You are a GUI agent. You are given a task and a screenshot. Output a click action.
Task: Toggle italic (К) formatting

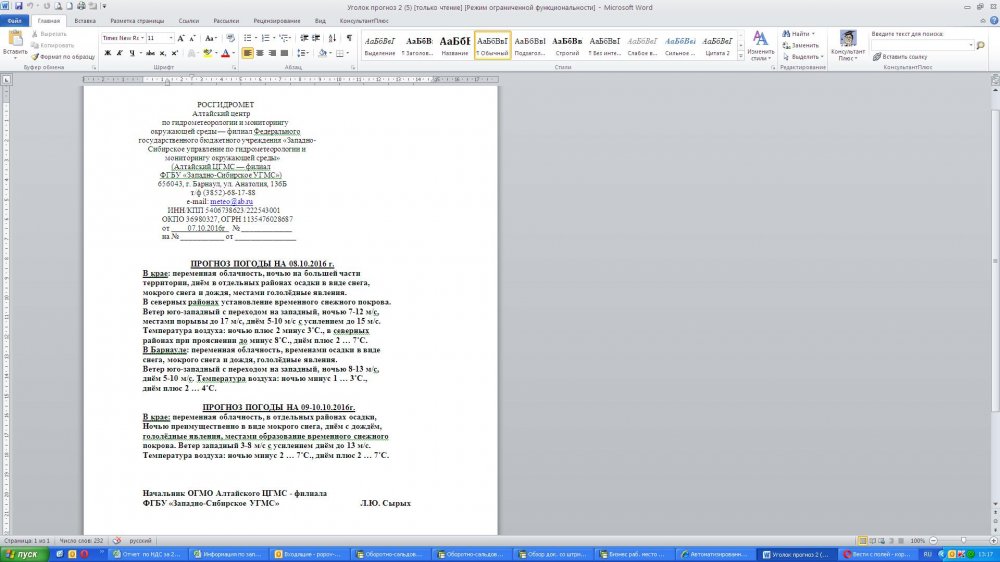click(119, 53)
